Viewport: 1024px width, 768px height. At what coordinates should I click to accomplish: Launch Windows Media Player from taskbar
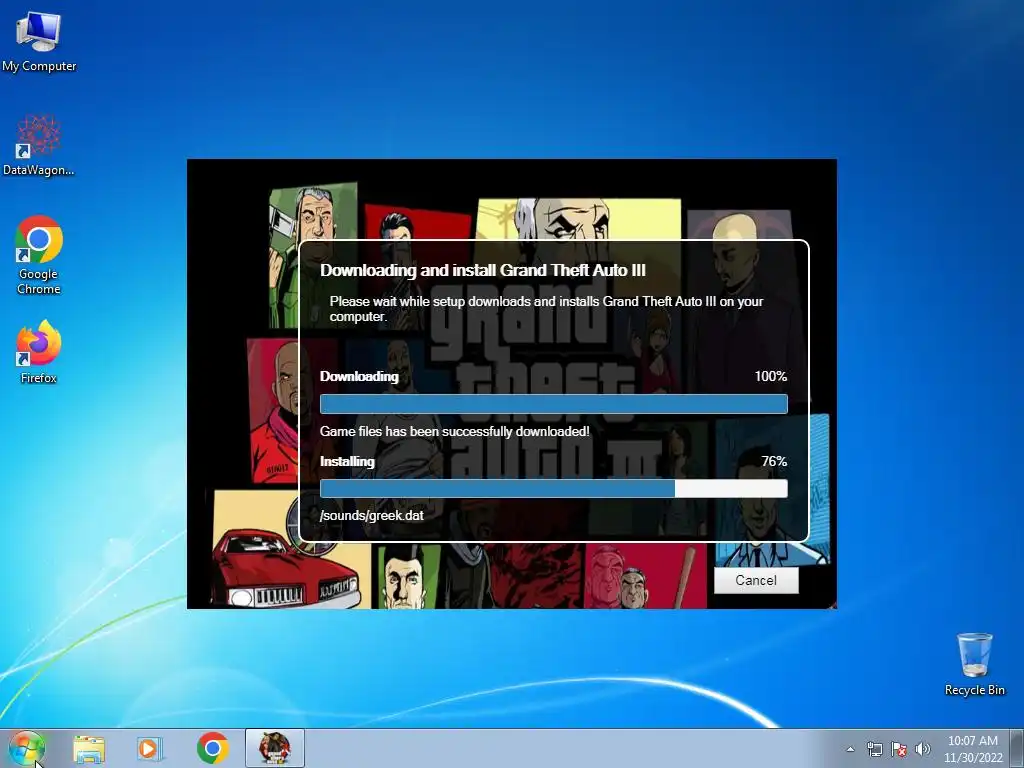pos(150,748)
